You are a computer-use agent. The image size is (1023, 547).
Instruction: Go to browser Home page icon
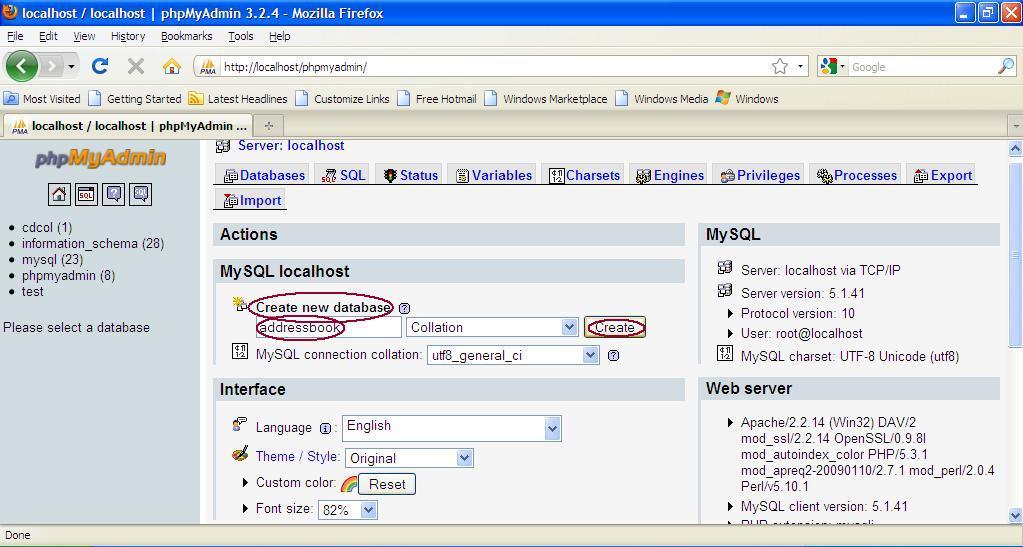coord(172,66)
